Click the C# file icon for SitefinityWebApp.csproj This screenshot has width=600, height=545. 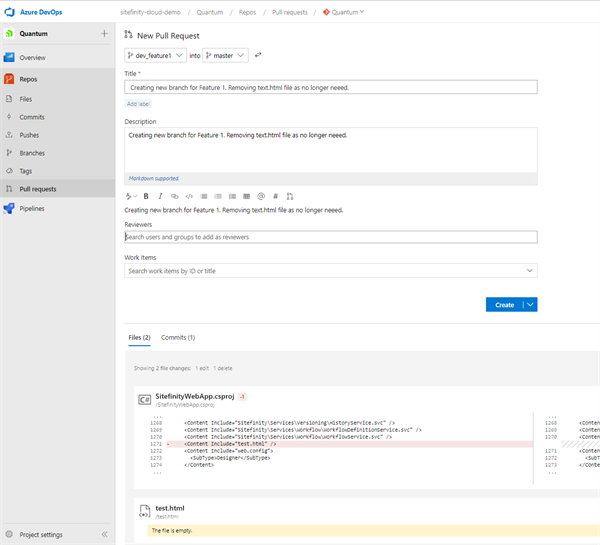pos(144,400)
